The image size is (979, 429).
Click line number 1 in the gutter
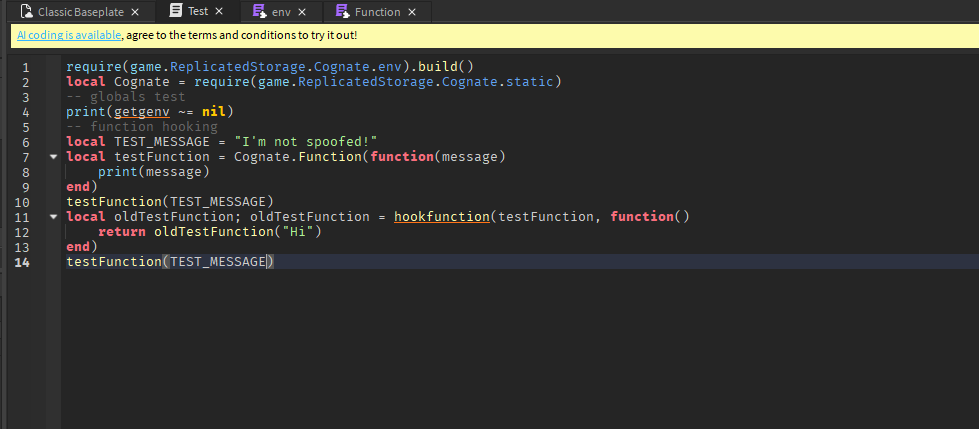tap(26, 67)
